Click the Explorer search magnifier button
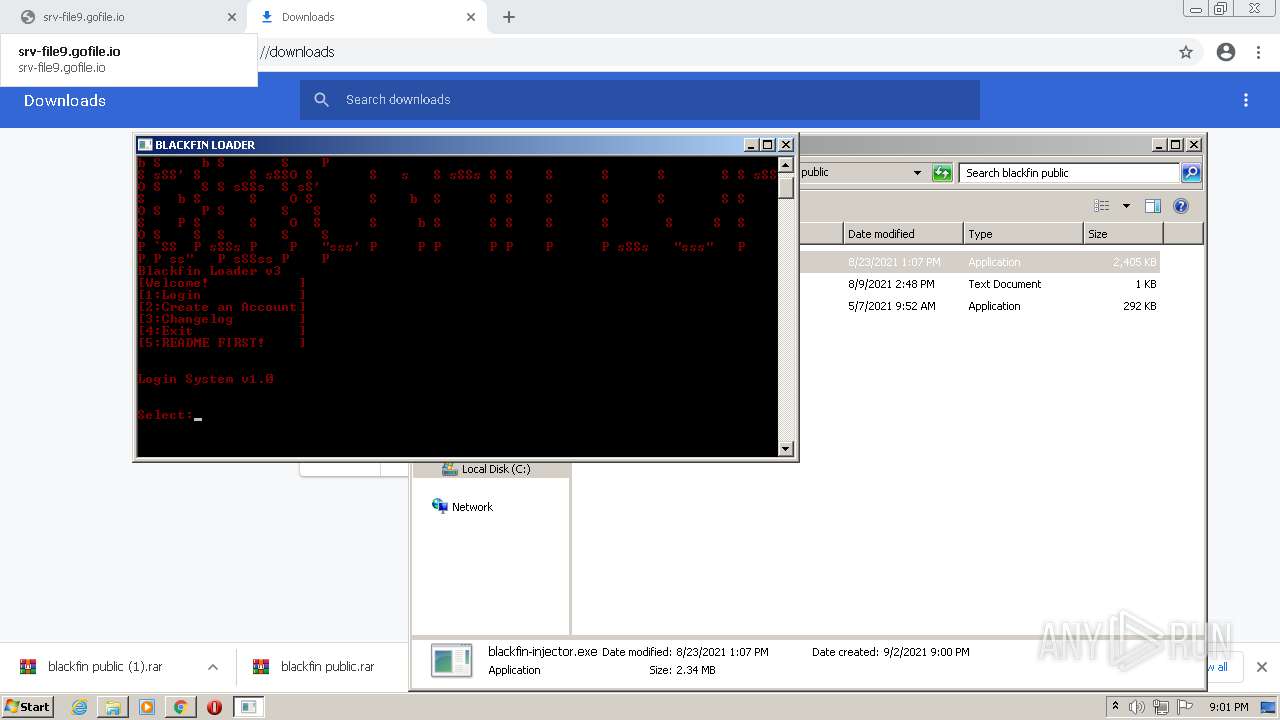The image size is (1280, 720). (1191, 173)
